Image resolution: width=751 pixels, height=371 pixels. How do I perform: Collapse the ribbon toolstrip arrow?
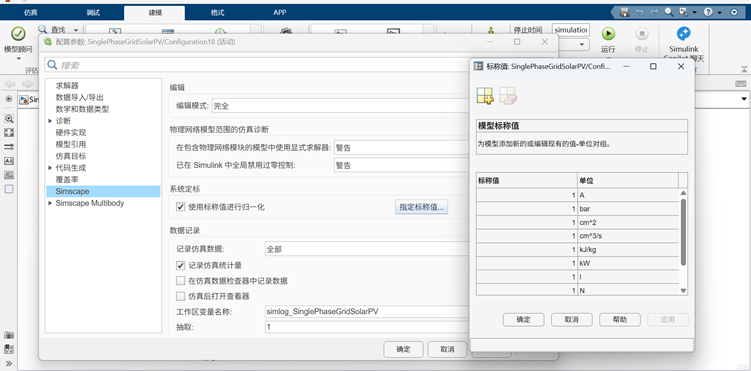[x=744, y=69]
